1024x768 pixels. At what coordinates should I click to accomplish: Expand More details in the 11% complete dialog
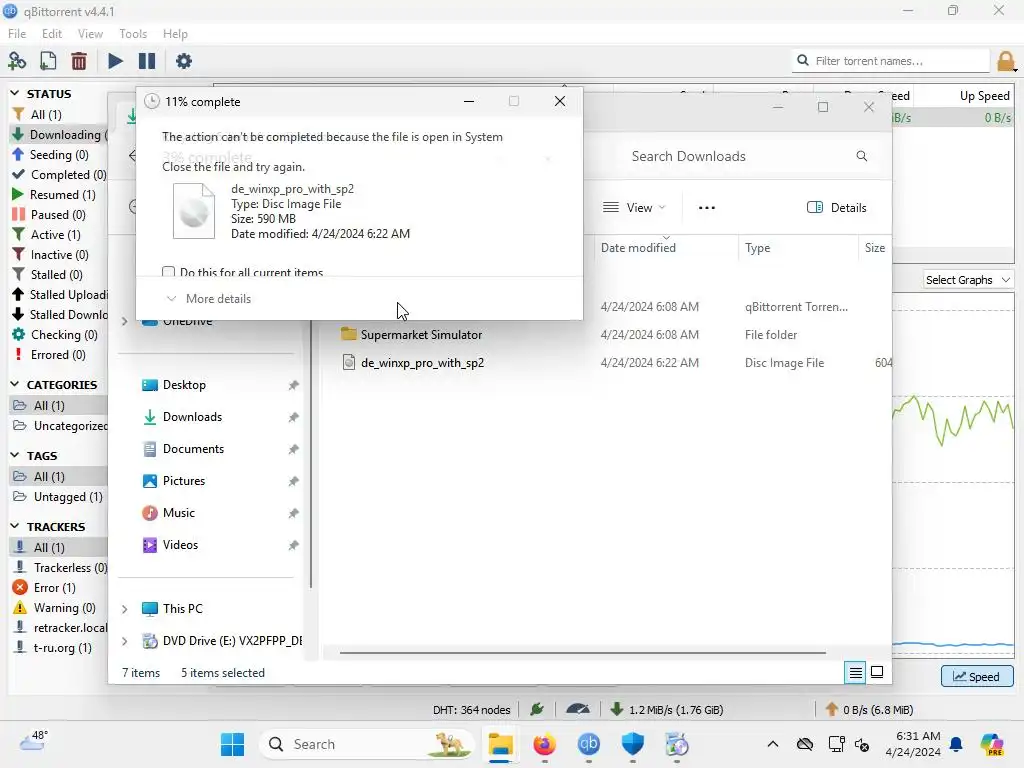coord(209,298)
